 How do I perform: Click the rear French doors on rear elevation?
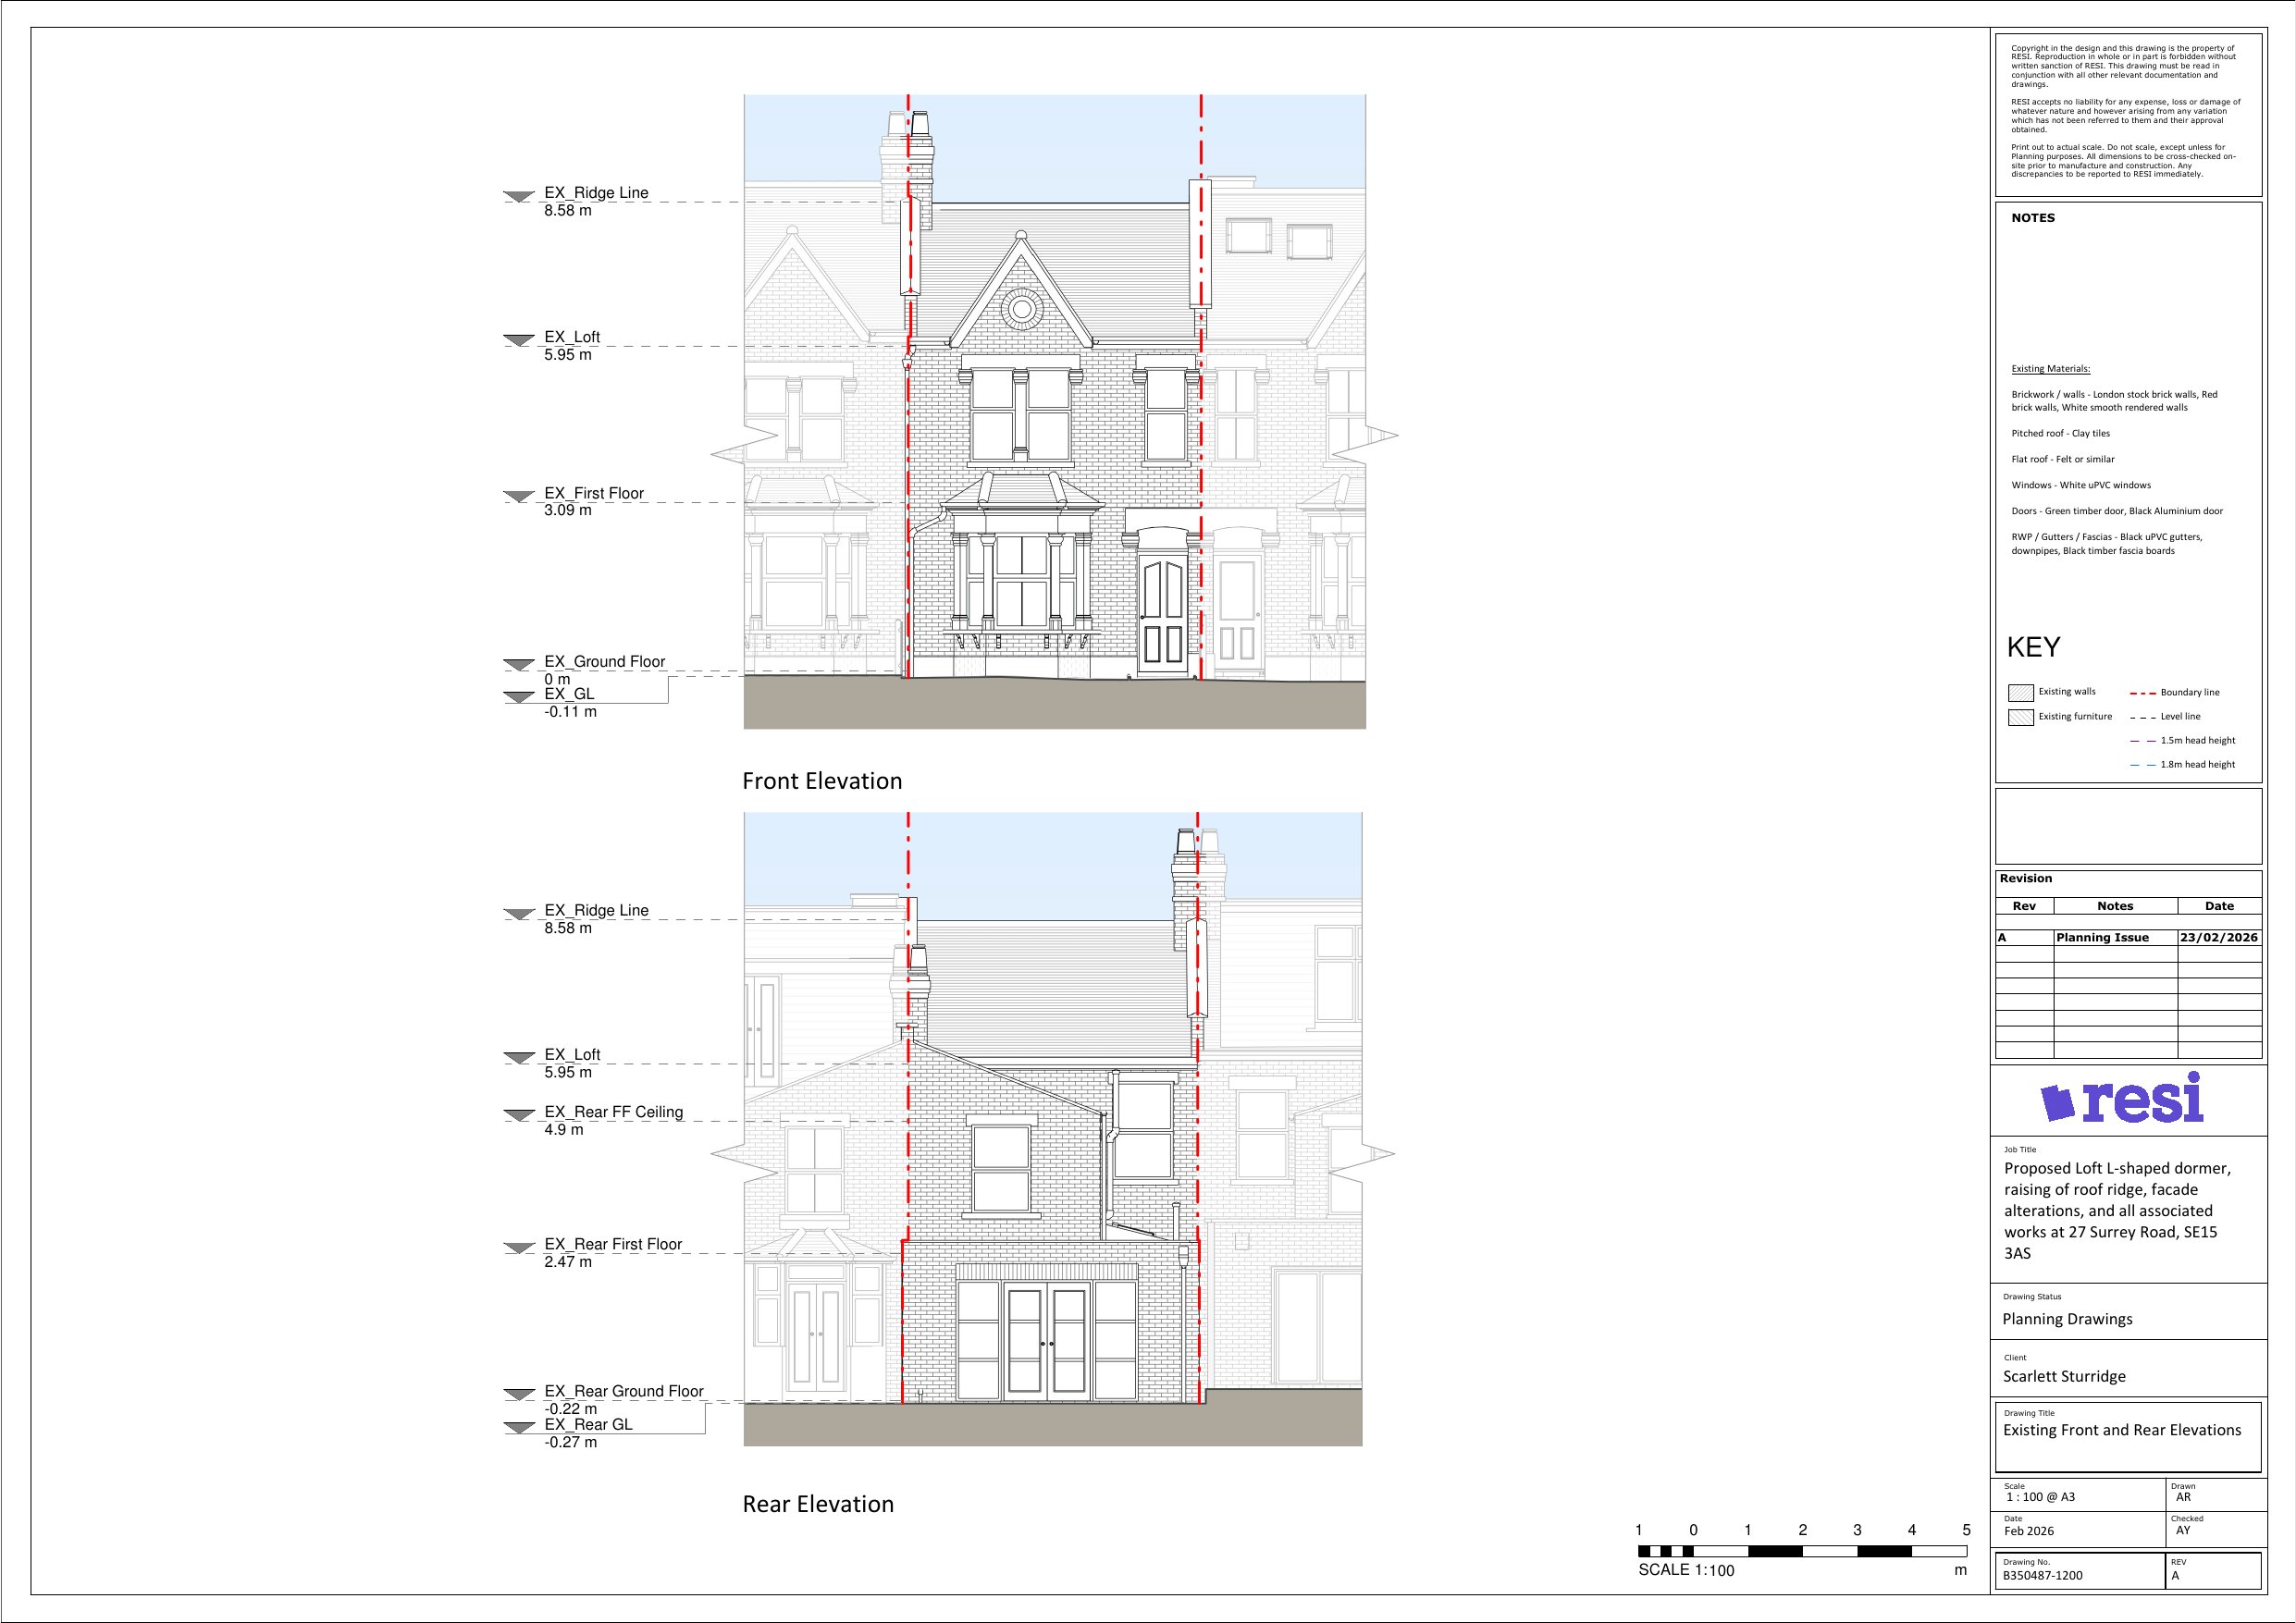(x=1047, y=1342)
